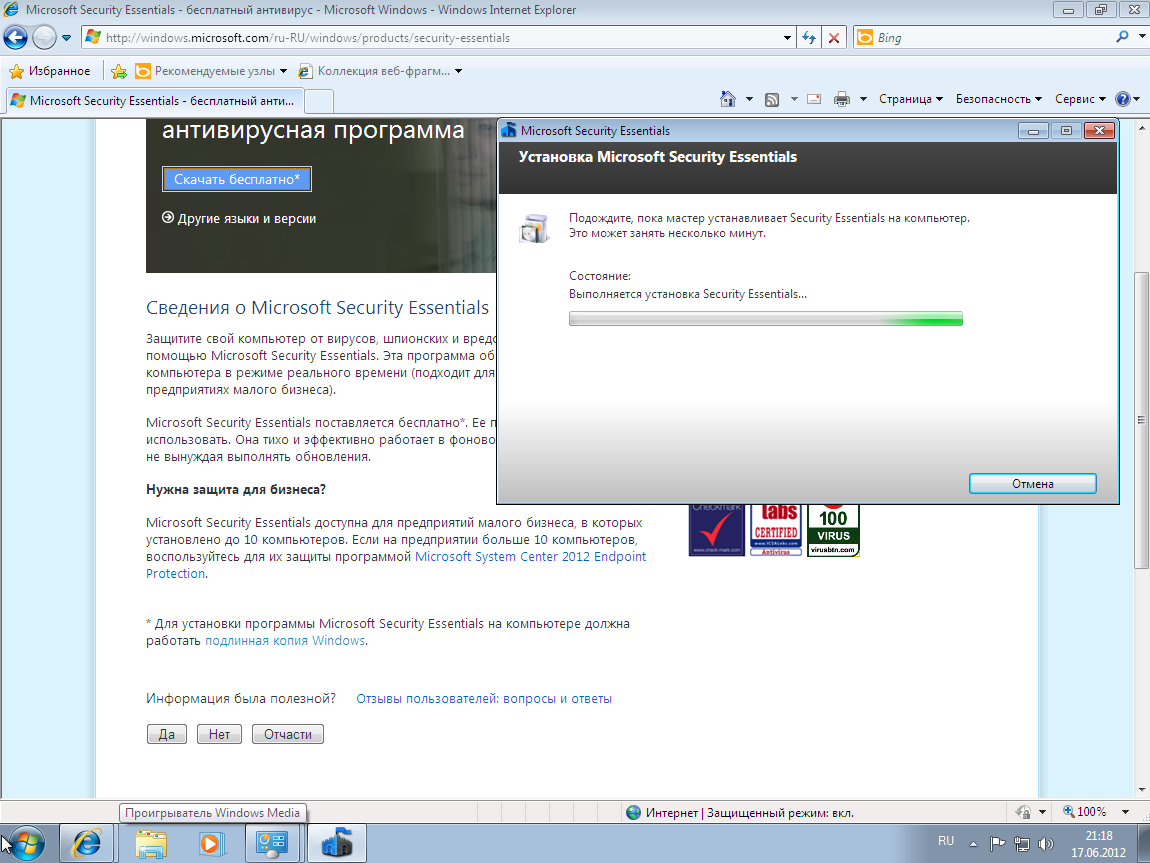Screen dimensions: 1150x863
Task: Click the Control Panel taskbar icon
Action: point(272,843)
